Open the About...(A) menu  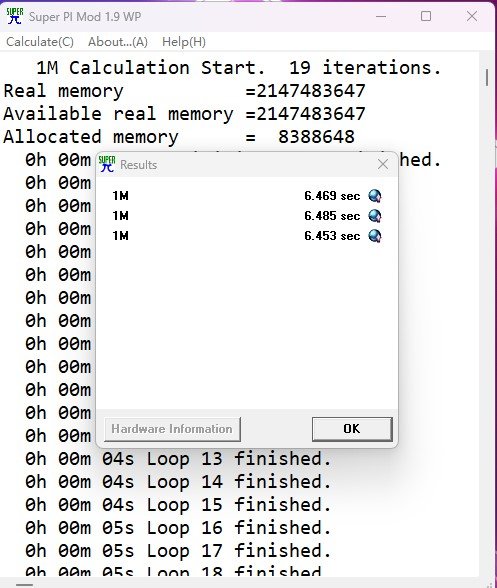pos(118,42)
